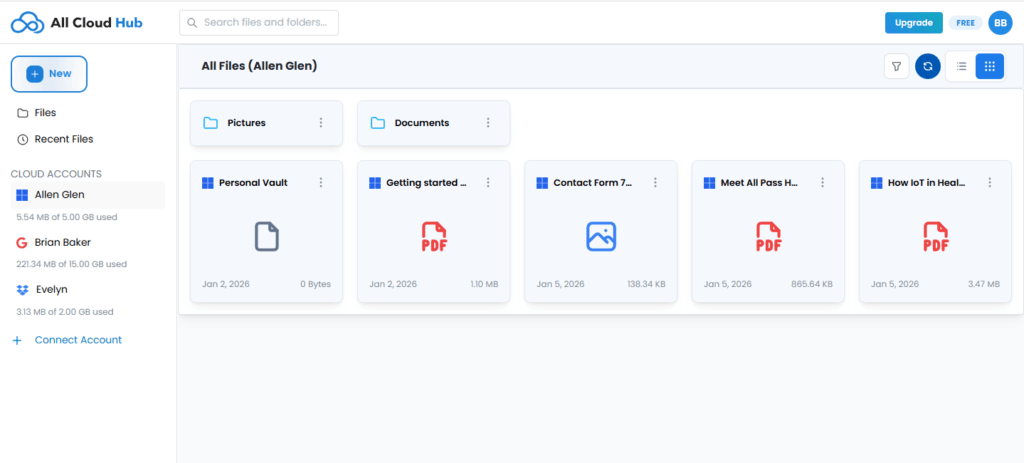Open the Documents folder name
The height and width of the screenshot is (463, 1024).
(422, 123)
